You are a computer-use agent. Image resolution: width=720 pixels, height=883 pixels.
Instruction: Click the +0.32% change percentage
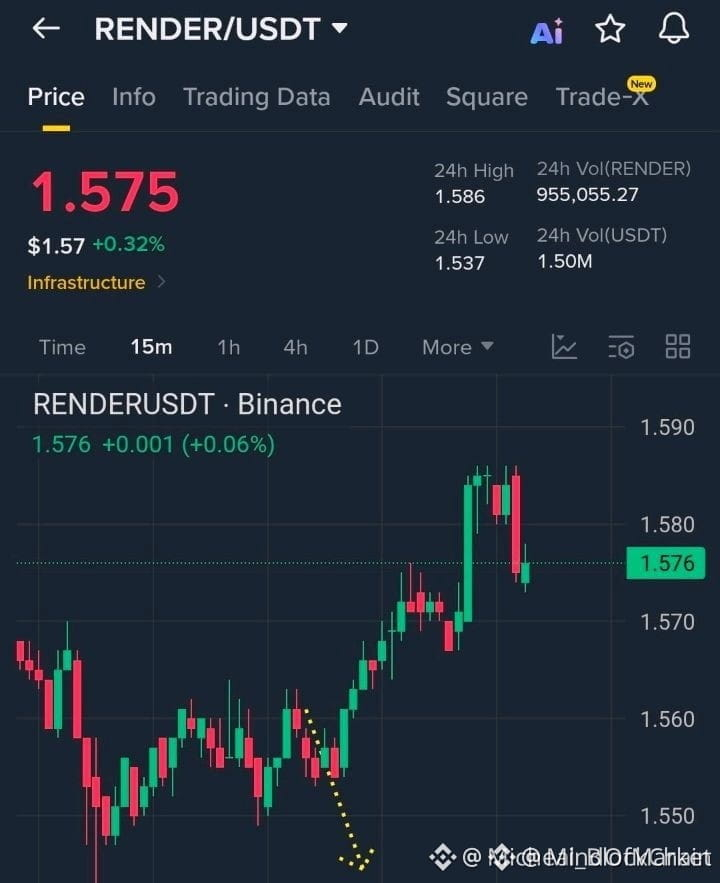(x=128, y=244)
